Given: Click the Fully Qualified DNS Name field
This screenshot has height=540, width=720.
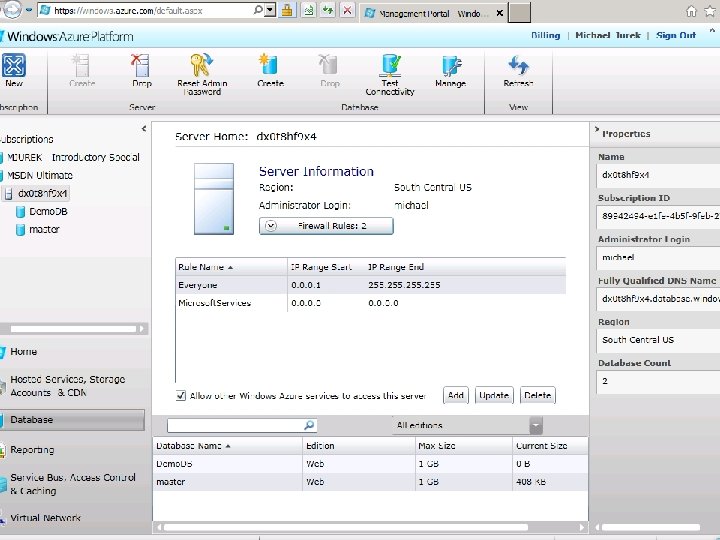Looking at the screenshot, I should 658,298.
